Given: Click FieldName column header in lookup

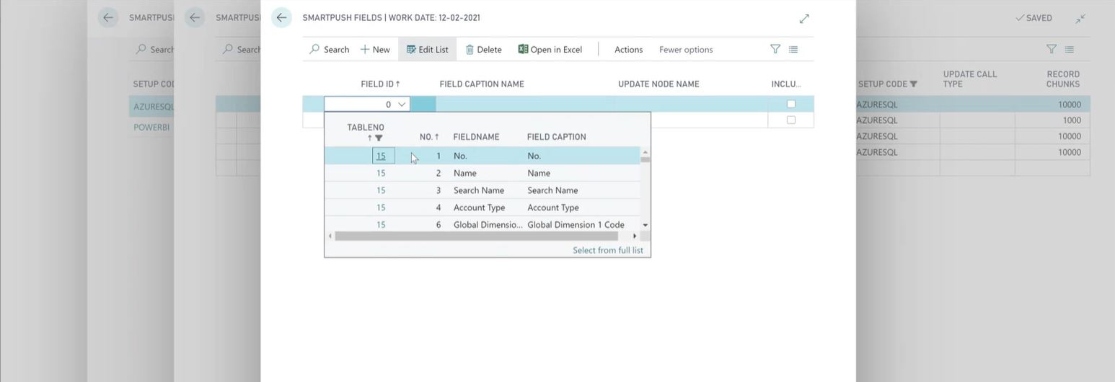Looking at the screenshot, I should [x=476, y=137].
